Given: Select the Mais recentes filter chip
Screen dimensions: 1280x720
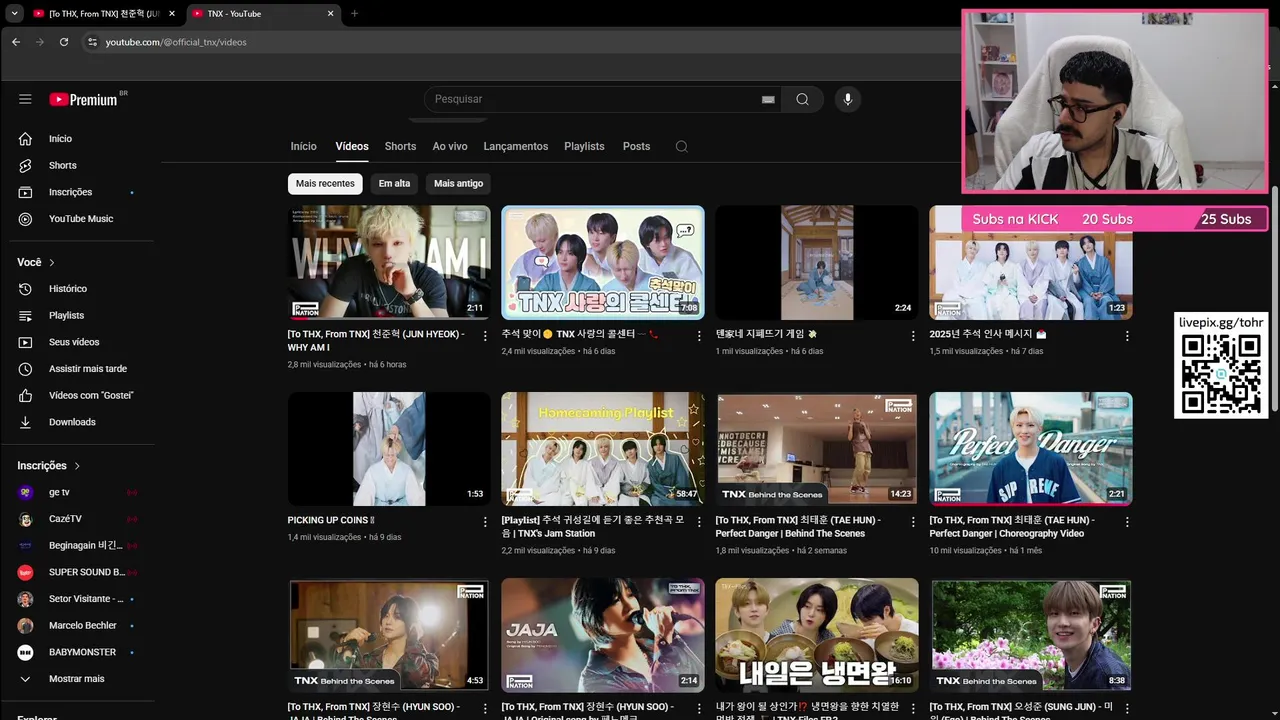Looking at the screenshot, I should [x=325, y=184].
